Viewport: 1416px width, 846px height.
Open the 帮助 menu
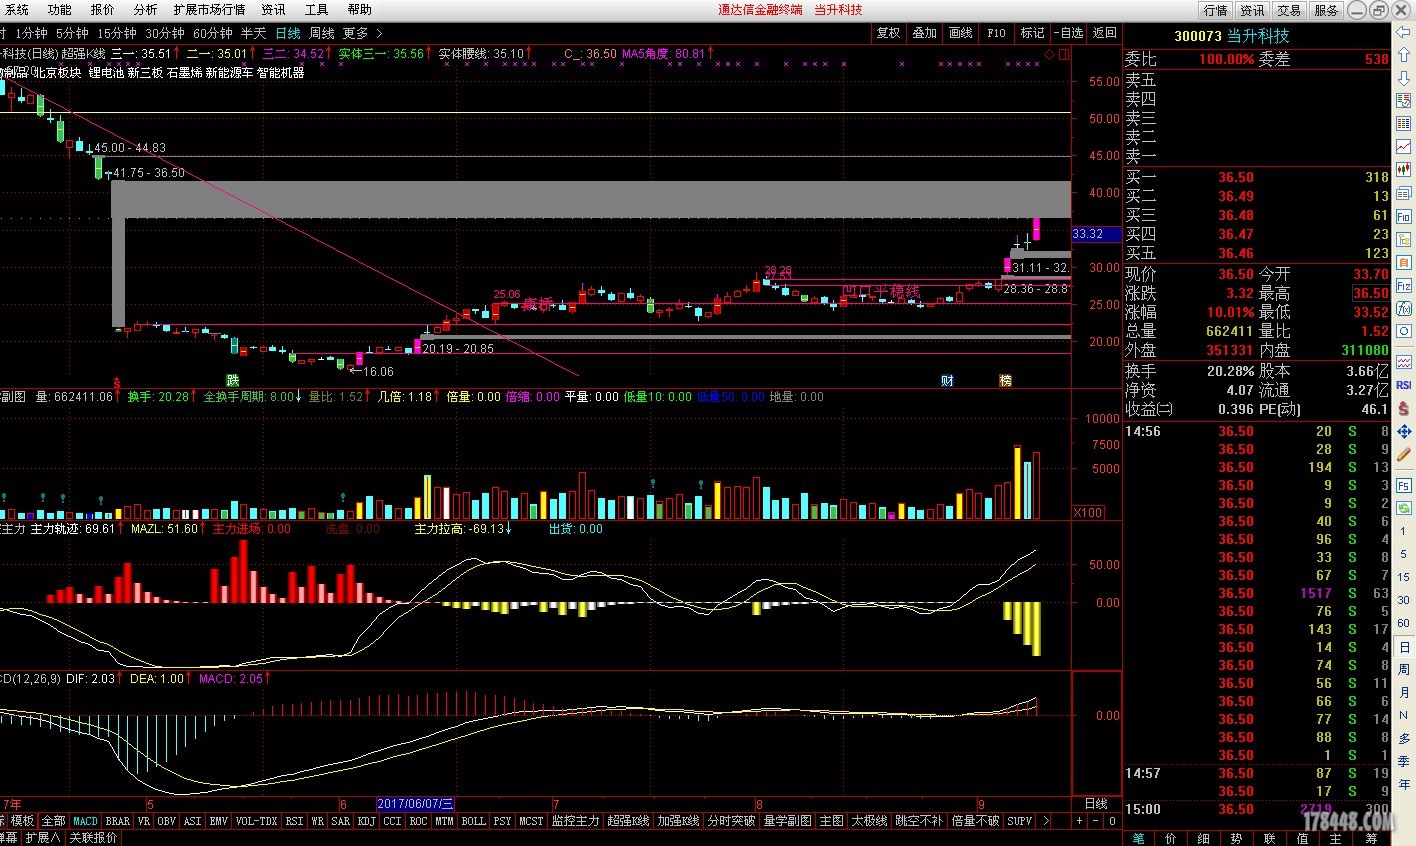(359, 10)
